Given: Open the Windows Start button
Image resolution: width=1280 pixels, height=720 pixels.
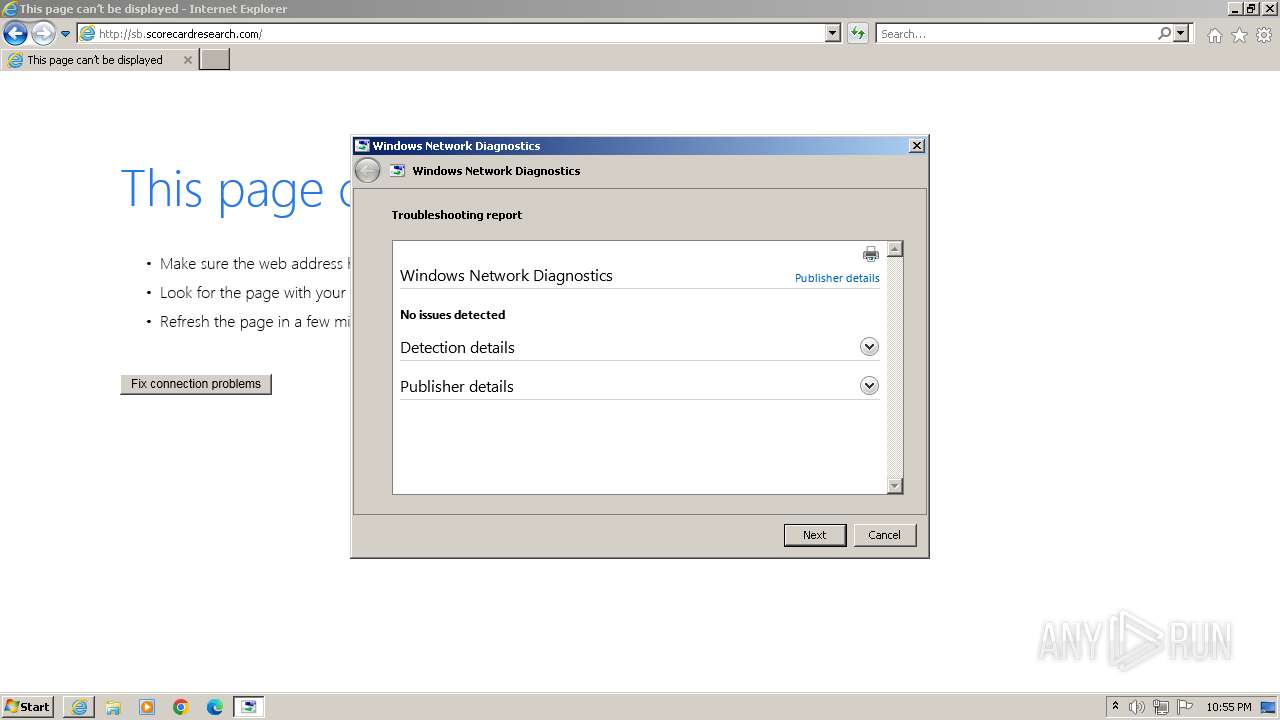Looking at the screenshot, I should tap(28, 707).
